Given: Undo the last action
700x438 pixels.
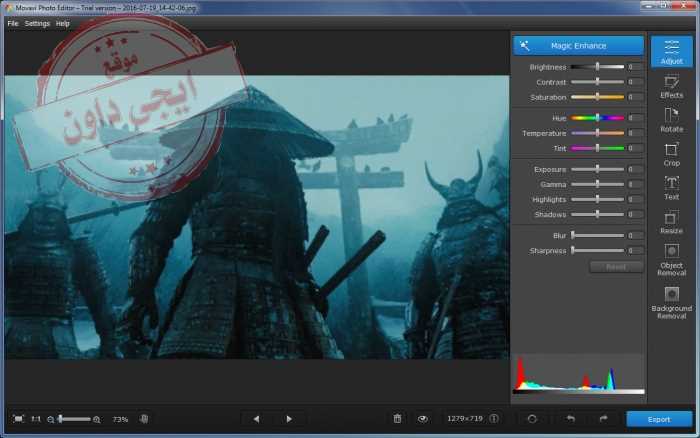Looking at the screenshot, I should point(570,419).
